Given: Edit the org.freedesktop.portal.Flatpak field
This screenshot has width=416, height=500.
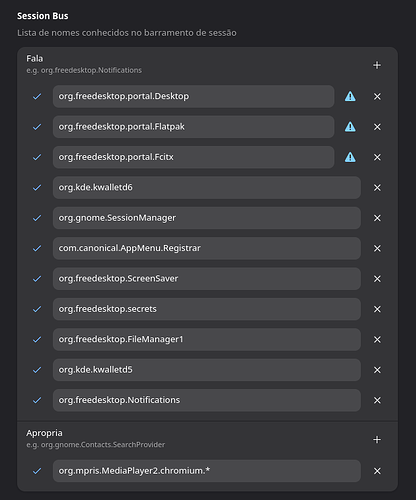Looking at the screenshot, I should pyautogui.click(x=193, y=127).
